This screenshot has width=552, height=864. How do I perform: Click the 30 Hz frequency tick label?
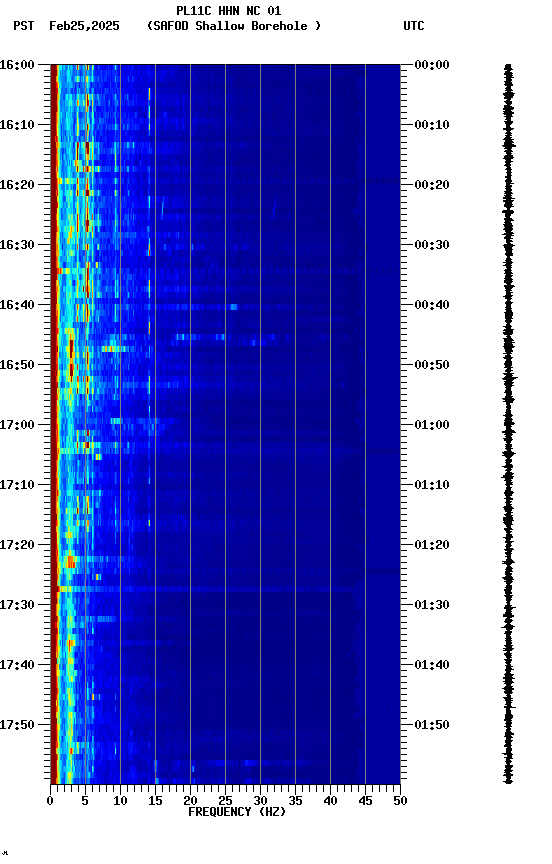click(260, 801)
